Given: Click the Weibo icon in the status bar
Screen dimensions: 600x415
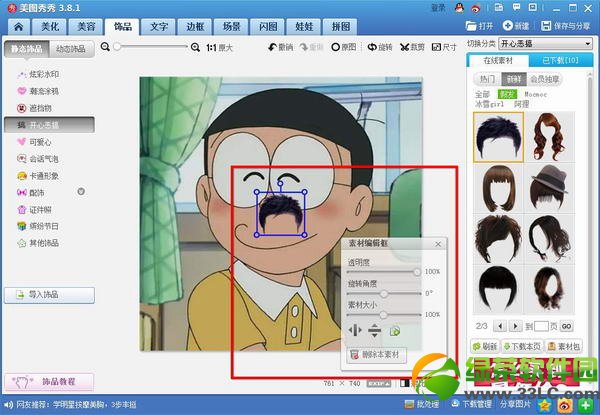Looking at the screenshot, I should pyautogui.click(x=565, y=405).
